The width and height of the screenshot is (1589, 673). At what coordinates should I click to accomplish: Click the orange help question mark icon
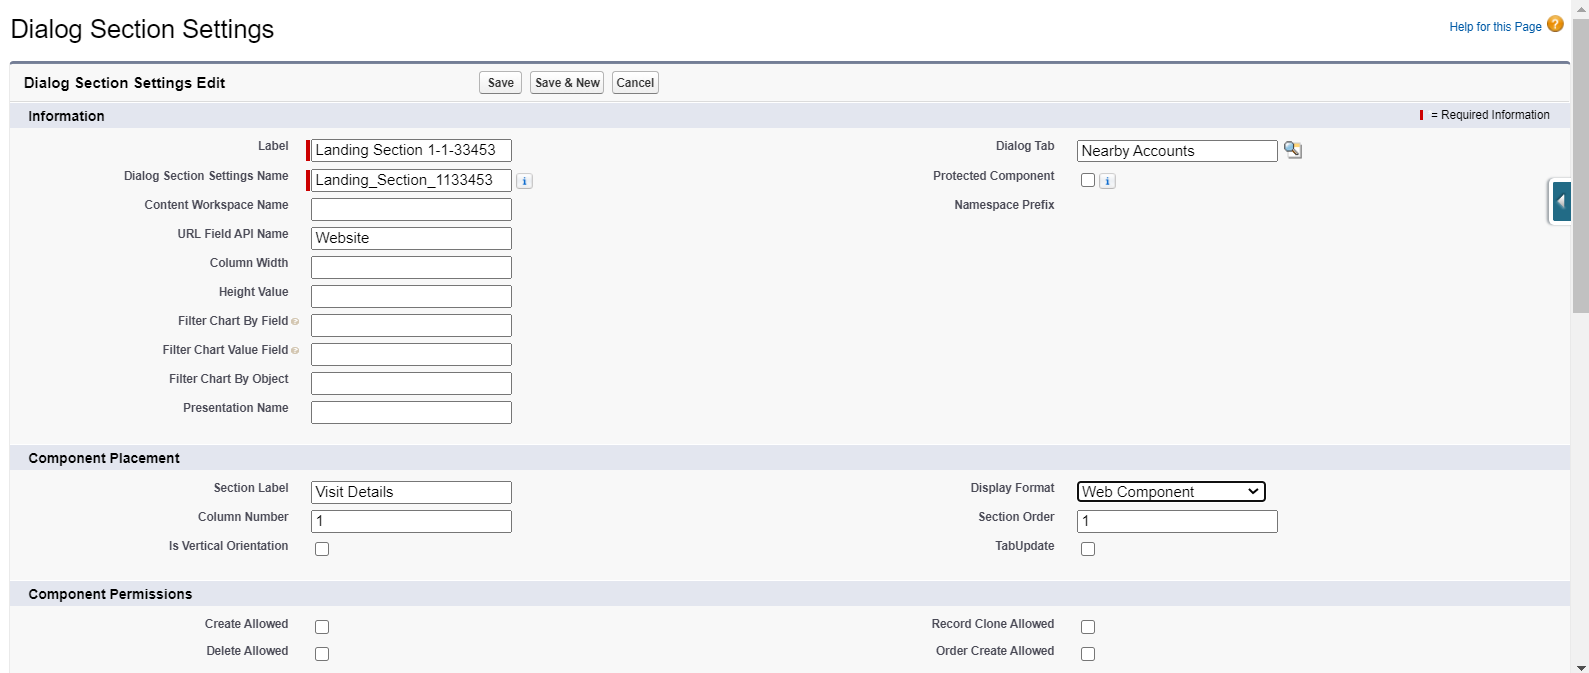coord(1555,25)
